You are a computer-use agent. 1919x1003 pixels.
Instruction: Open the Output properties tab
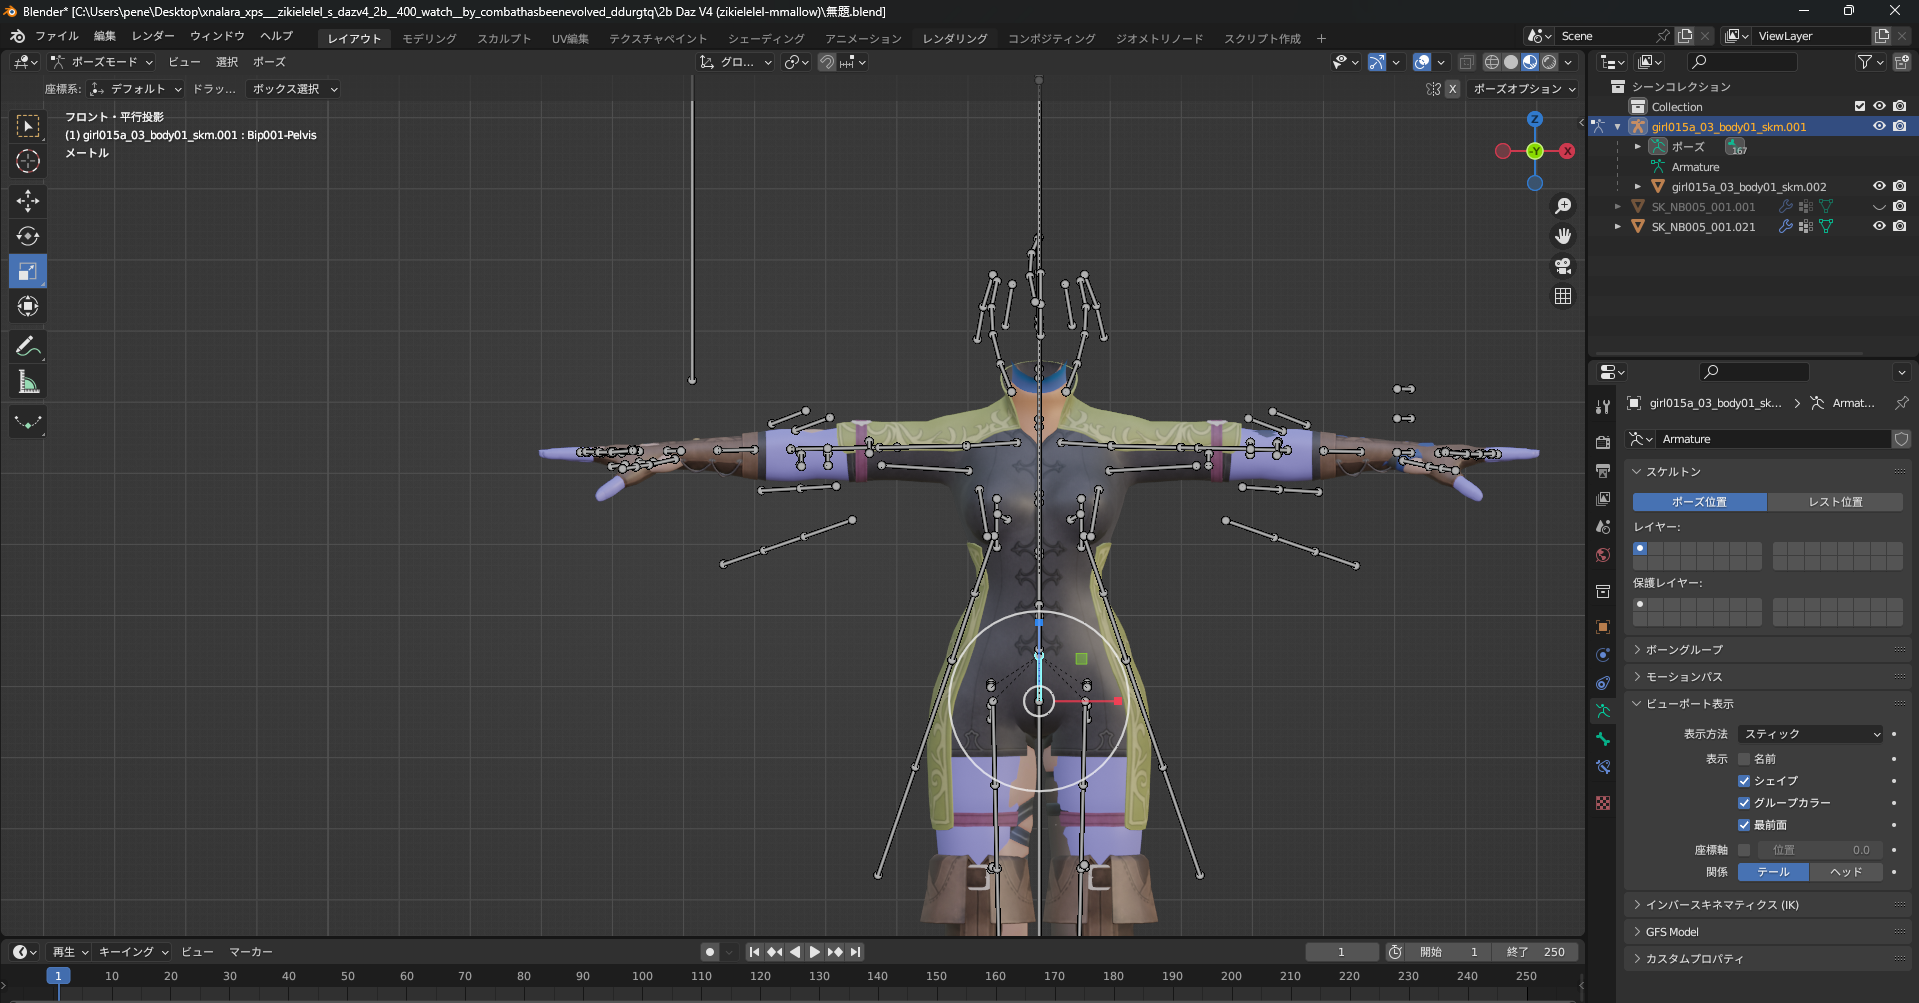(x=1603, y=470)
